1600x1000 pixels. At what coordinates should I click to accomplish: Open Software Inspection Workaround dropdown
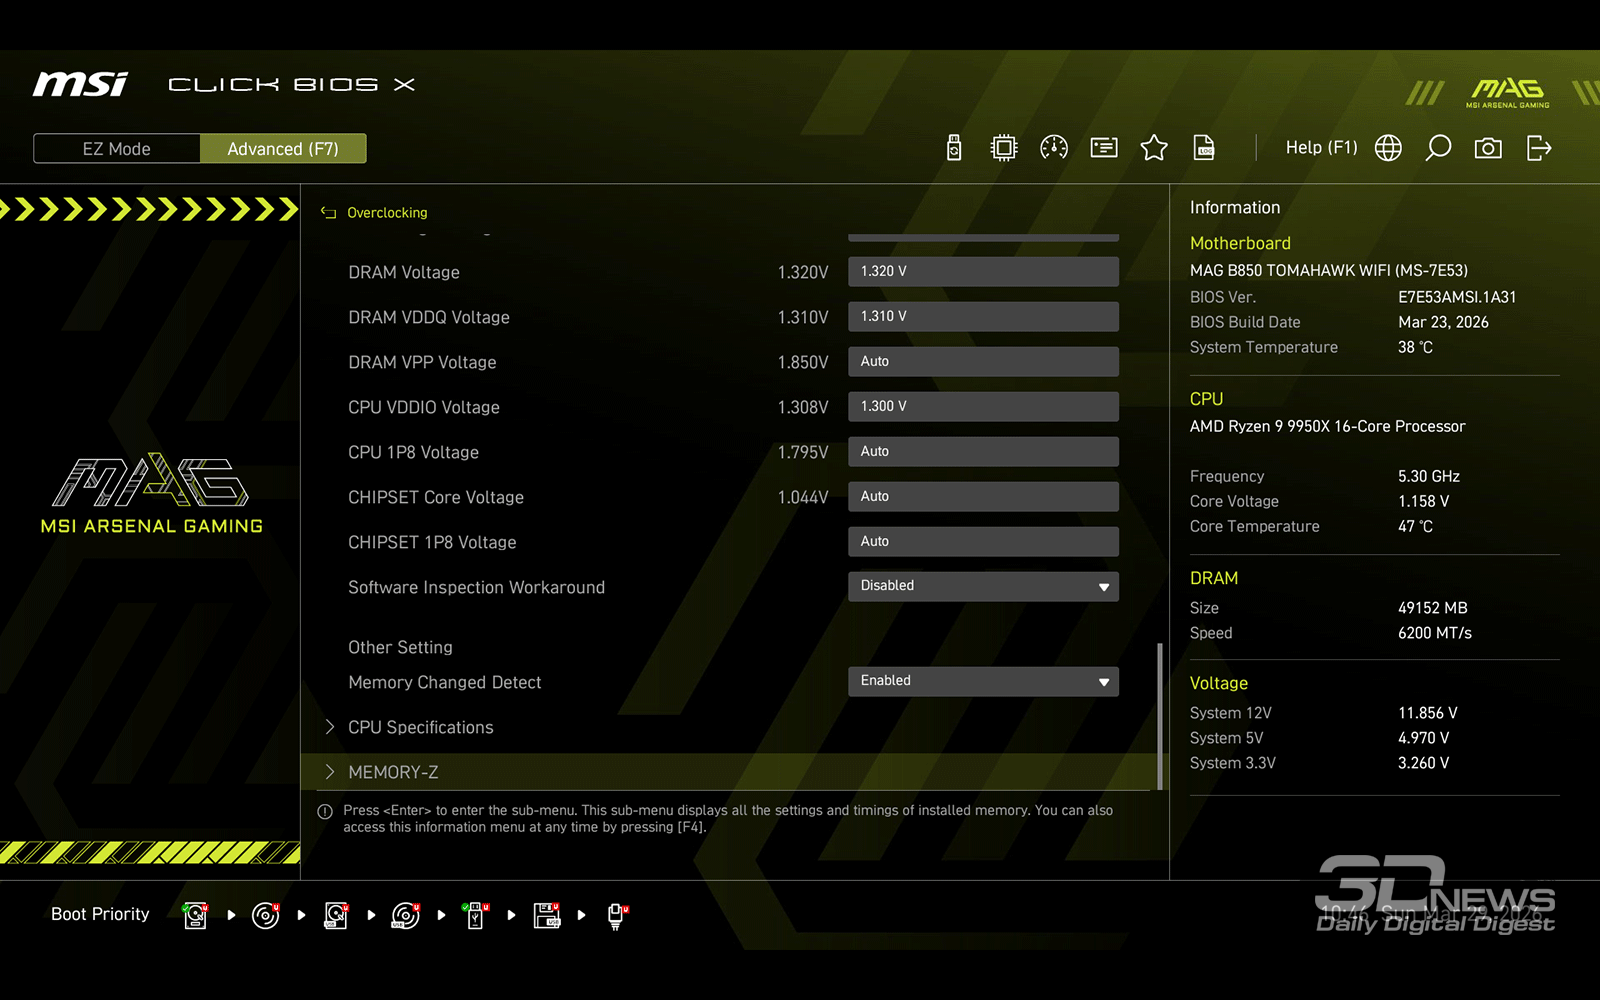(x=983, y=586)
